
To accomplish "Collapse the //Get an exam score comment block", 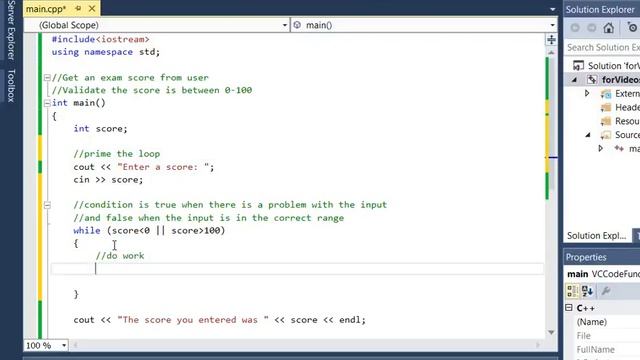I will (47, 78).
